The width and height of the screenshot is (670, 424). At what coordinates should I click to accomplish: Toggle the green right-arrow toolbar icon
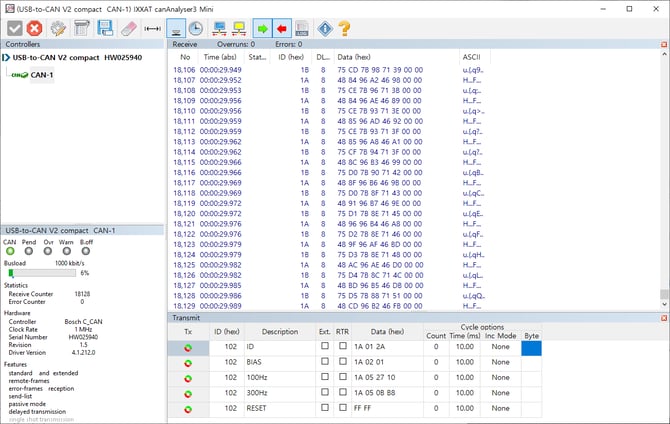click(x=261, y=28)
